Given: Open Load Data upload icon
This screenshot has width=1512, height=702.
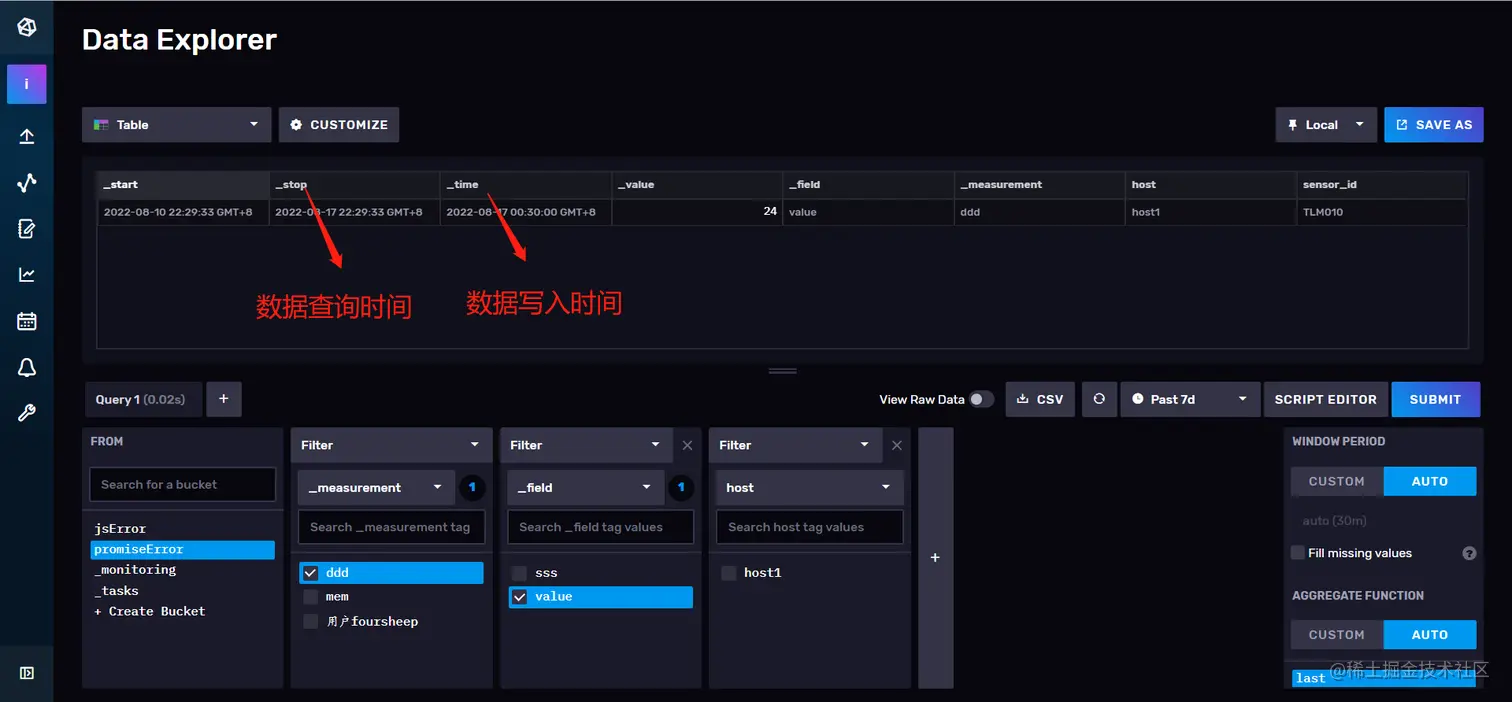Looking at the screenshot, I should click(x=27, y=137).
